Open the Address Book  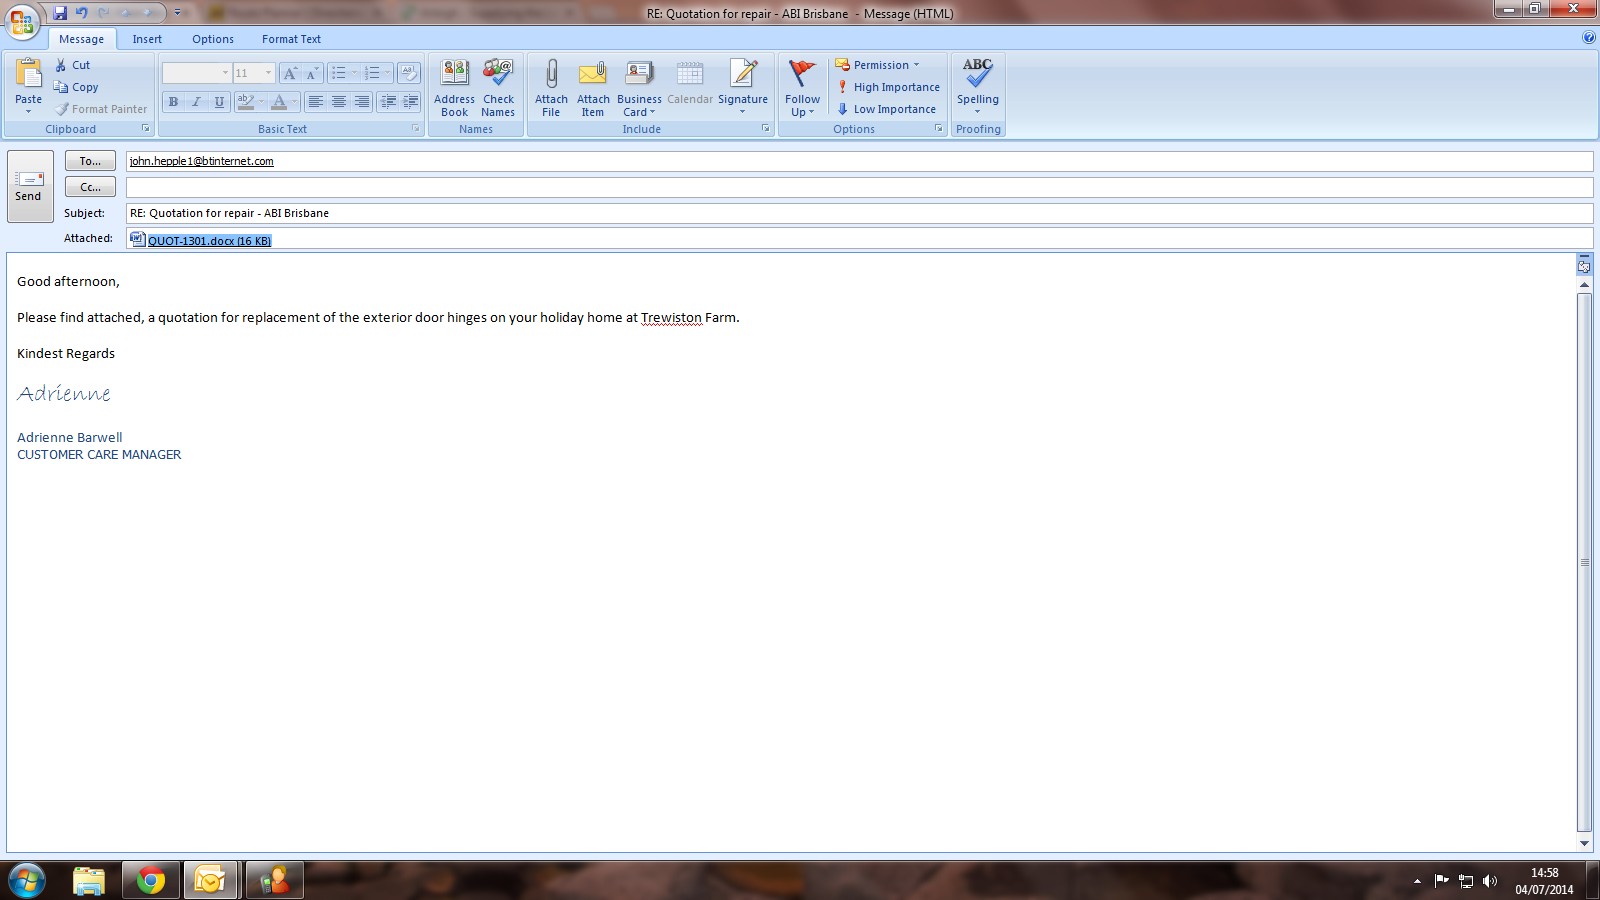[x=454, y=74]
